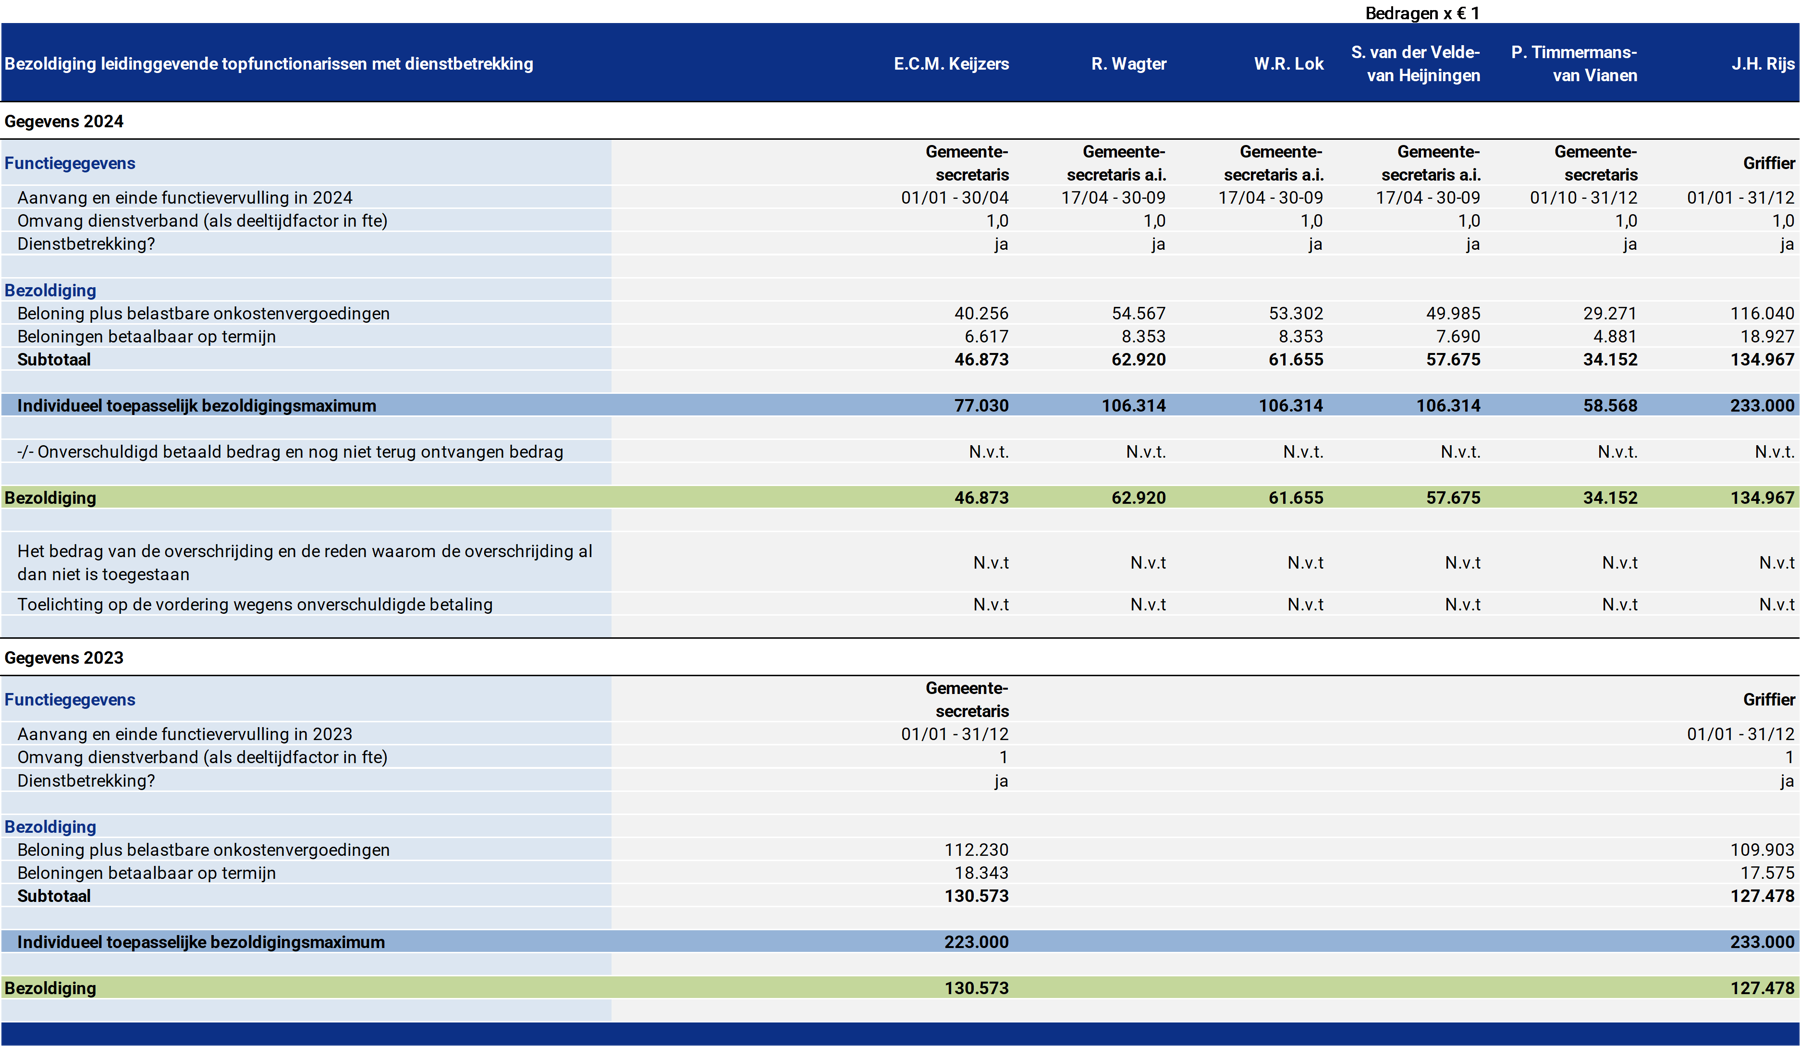
Task: Click the 116.040 beloning value
Action: coord(1762,314)
